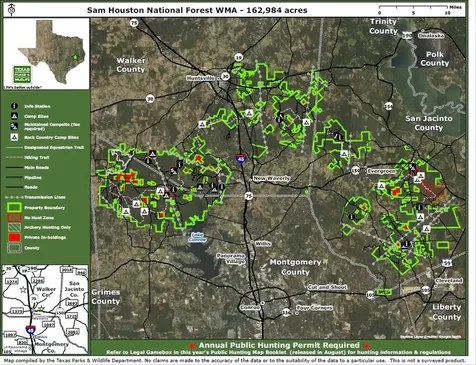The height and width of the screenshot is (365, 476).
Task: Click the Interstate 45 shield near New Waverly
Action: pos(241,158)
